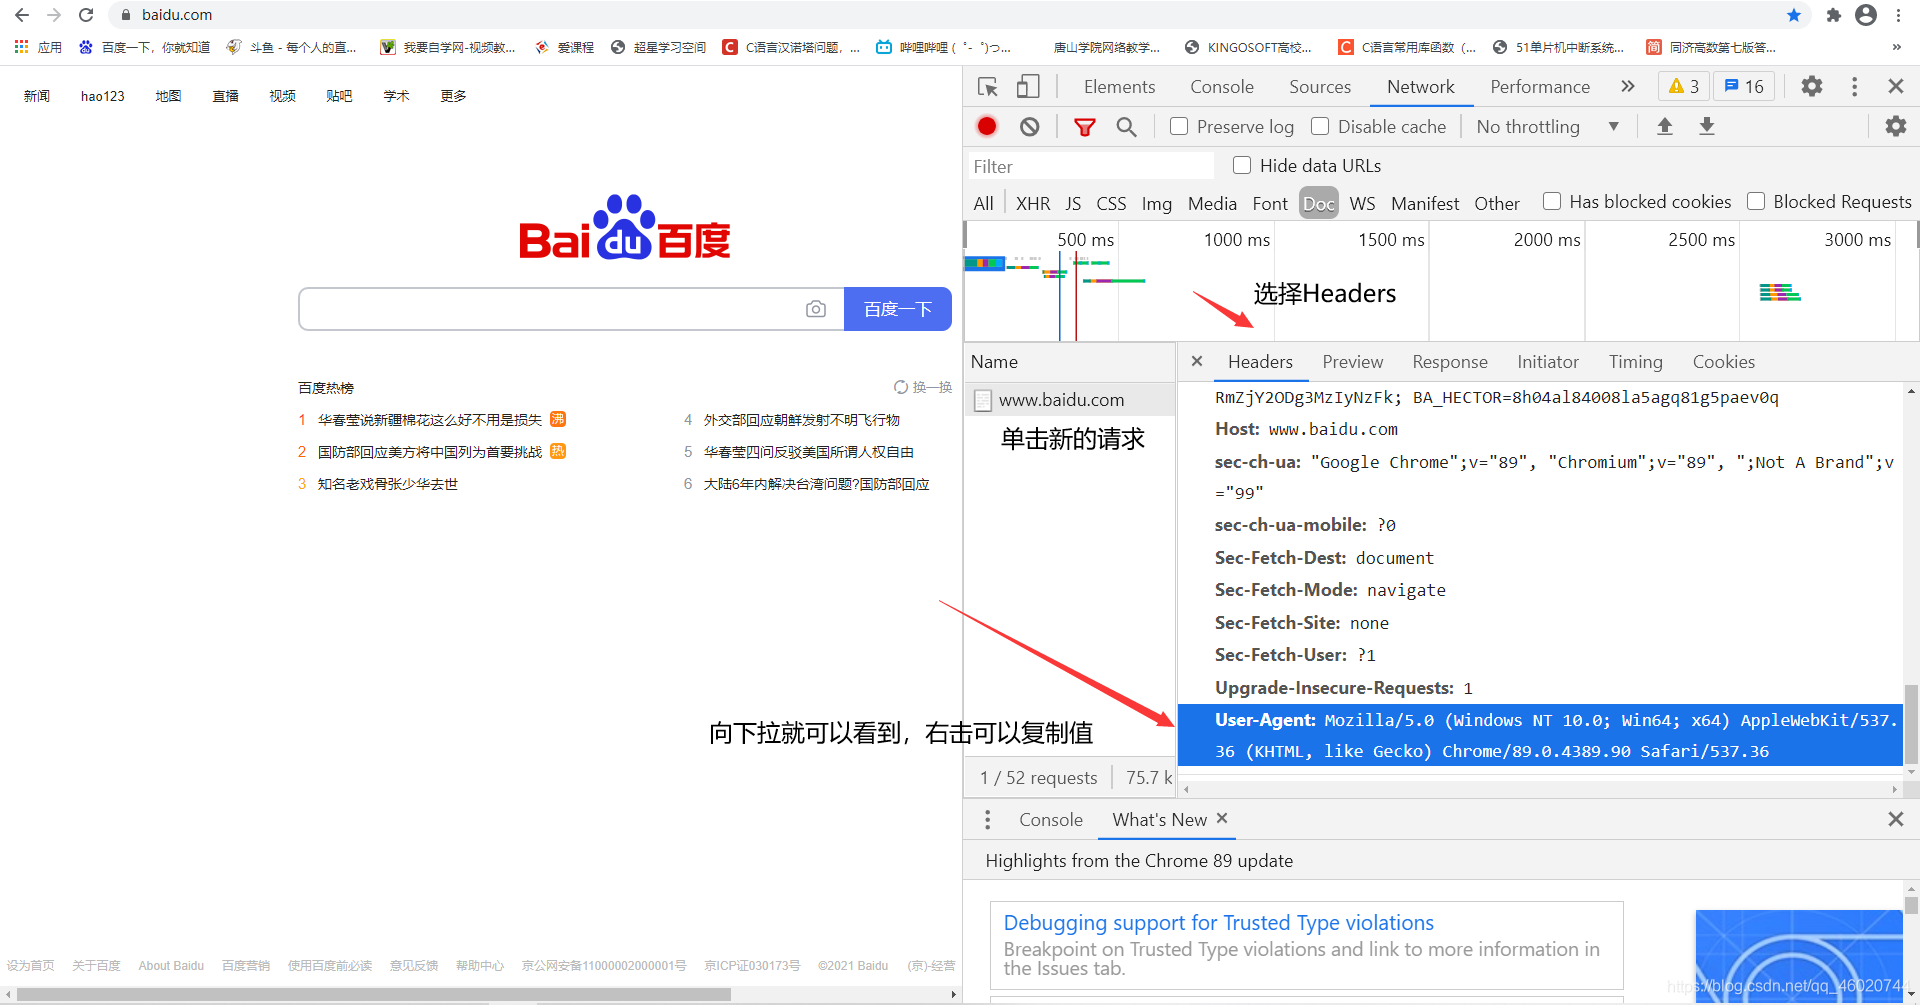Screen dimensions: 1920x1005
Task: Open the Preview tab
Action: 1352,362
